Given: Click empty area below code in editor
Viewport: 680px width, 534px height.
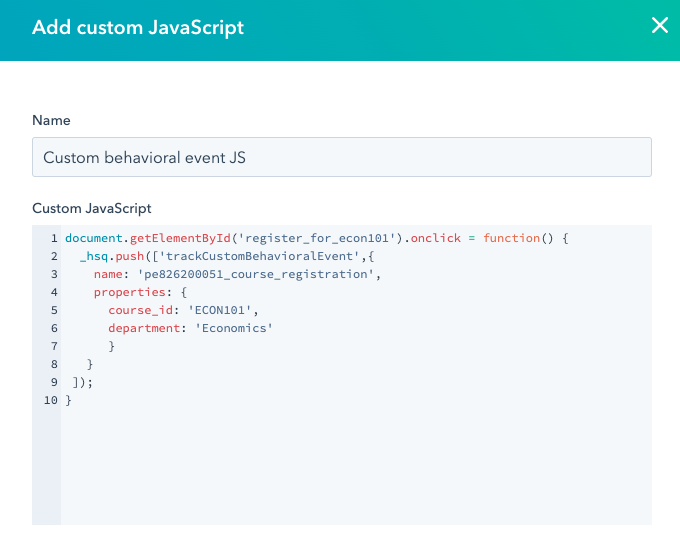Looking at the screenshot, I should pyautogui.click(x=350, y=470).
